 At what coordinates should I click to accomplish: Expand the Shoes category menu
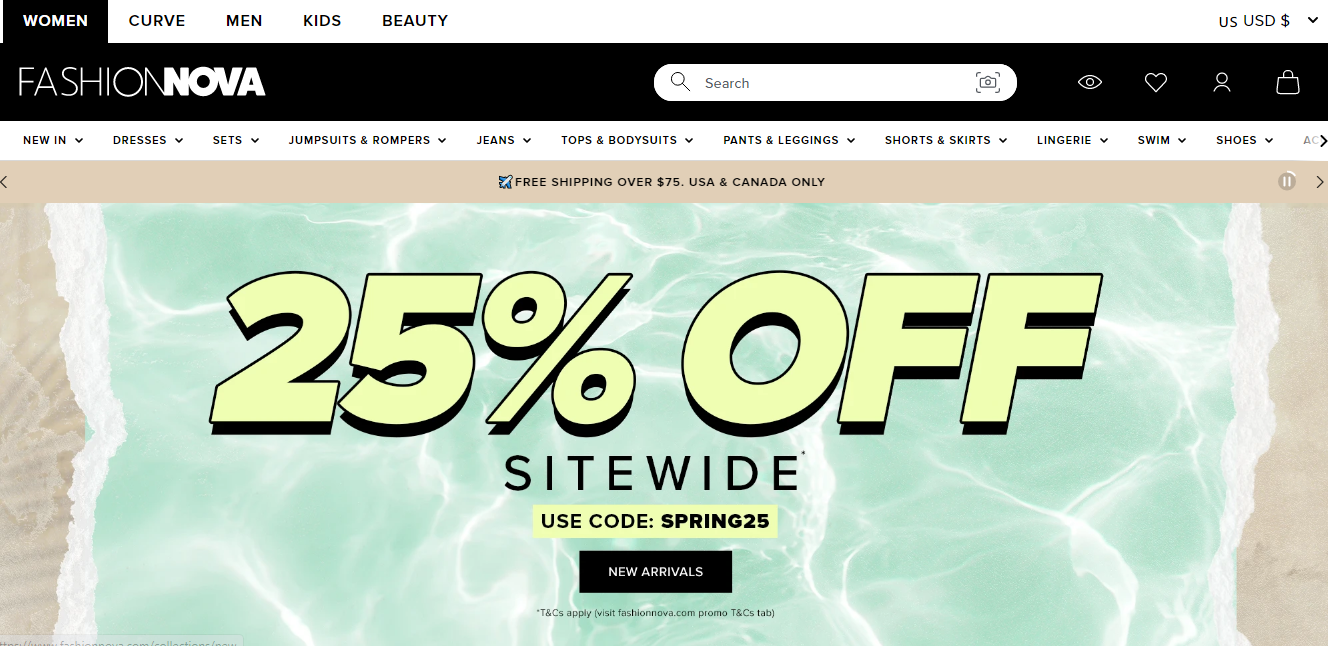1245,140
